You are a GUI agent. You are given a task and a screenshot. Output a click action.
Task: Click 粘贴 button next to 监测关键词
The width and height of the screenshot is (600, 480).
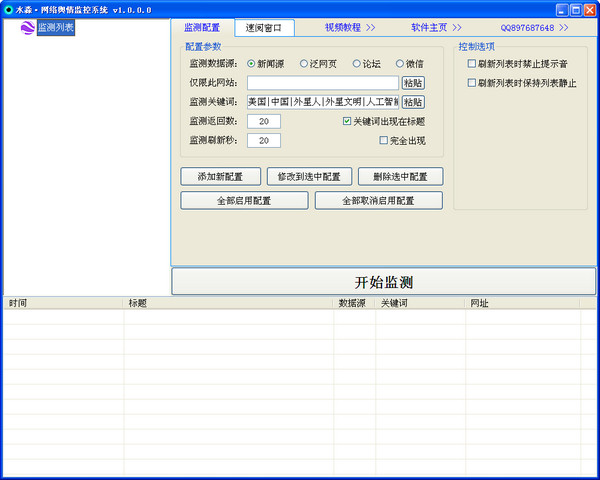pyautogui.click(x=413, y=102)
